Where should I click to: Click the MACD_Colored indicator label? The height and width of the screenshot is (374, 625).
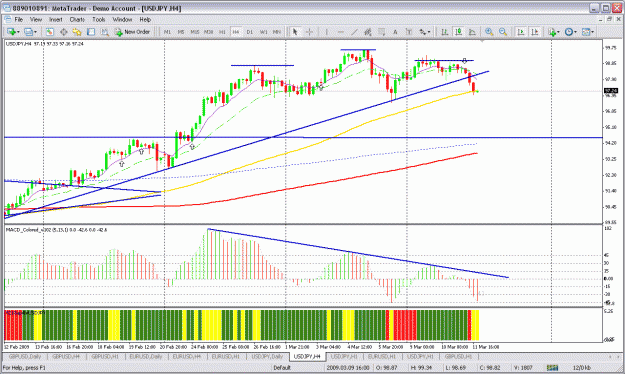tap(56, 230)
